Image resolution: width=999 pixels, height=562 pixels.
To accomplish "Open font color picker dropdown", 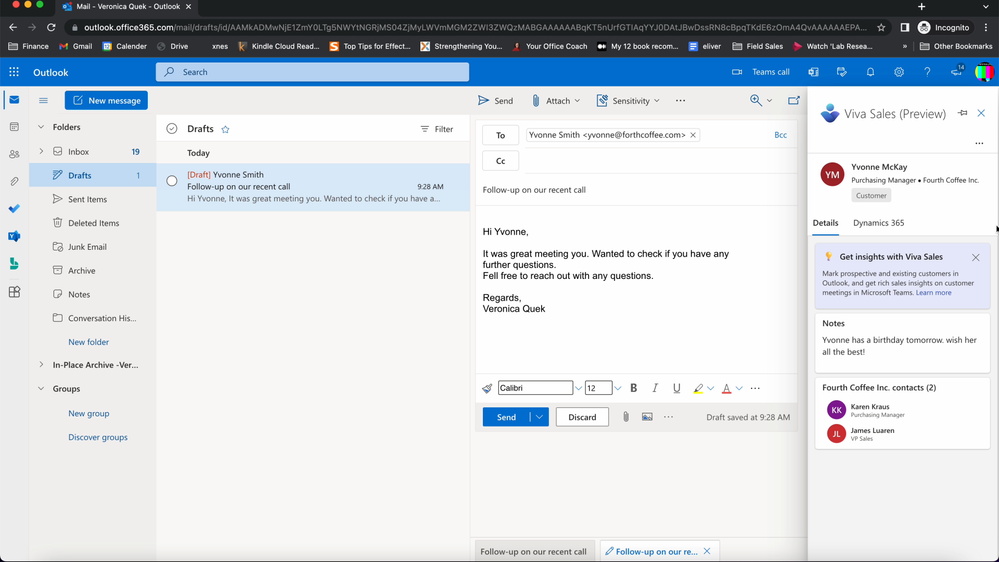I will tap(739, 388).
